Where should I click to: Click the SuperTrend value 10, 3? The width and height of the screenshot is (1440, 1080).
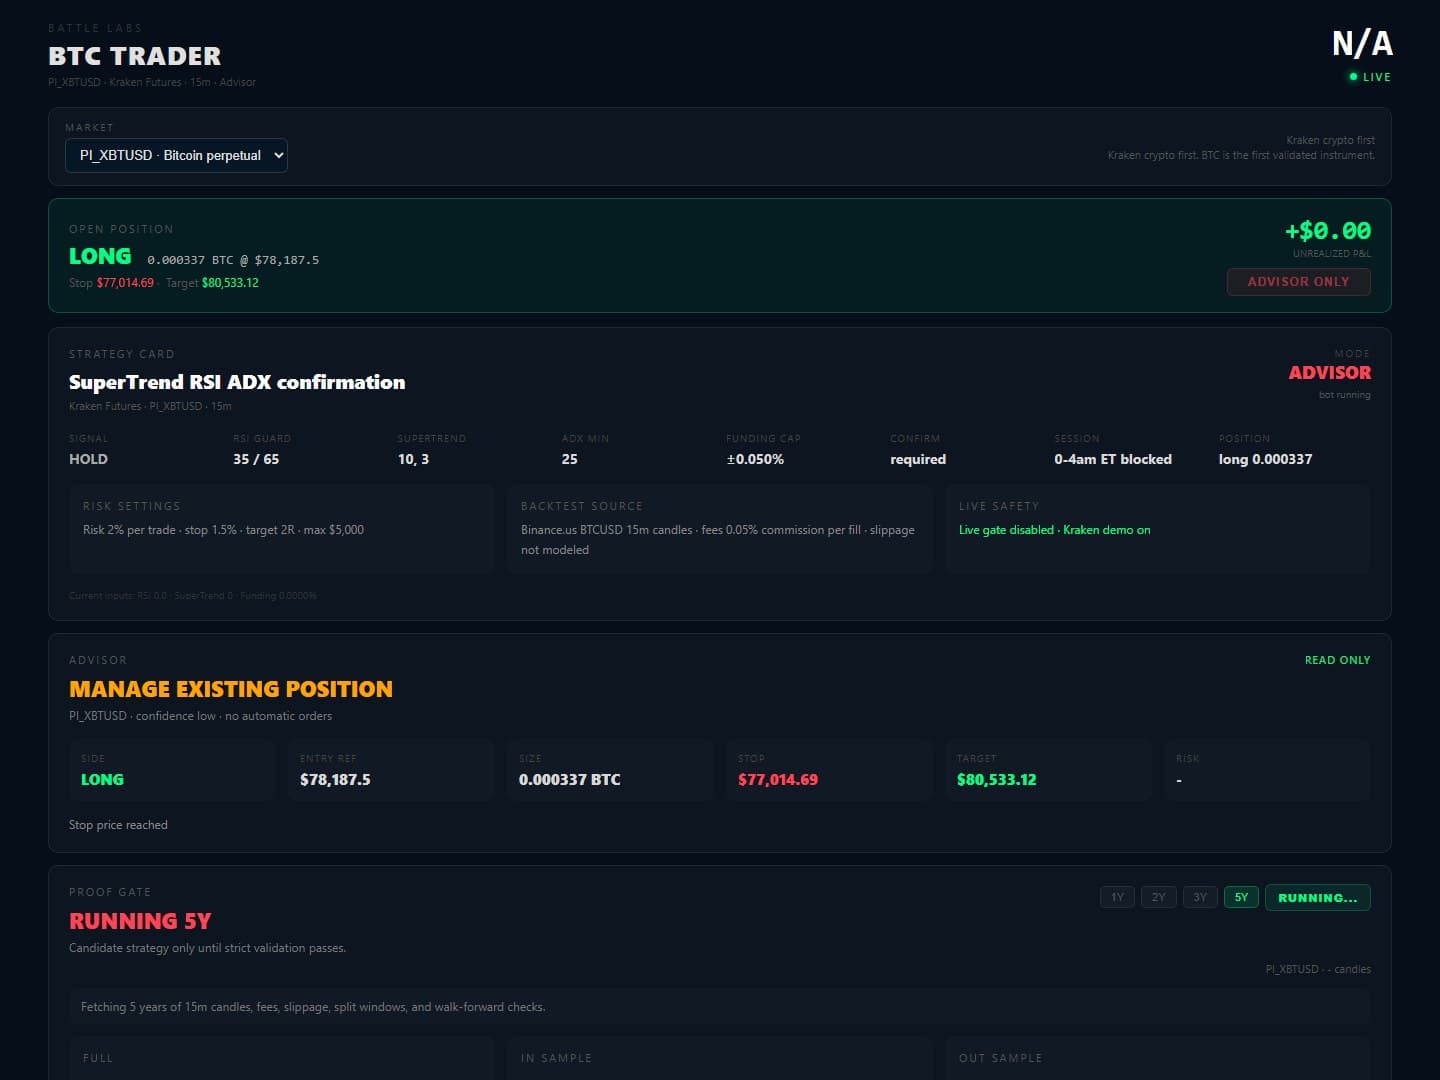click(413, 459)
